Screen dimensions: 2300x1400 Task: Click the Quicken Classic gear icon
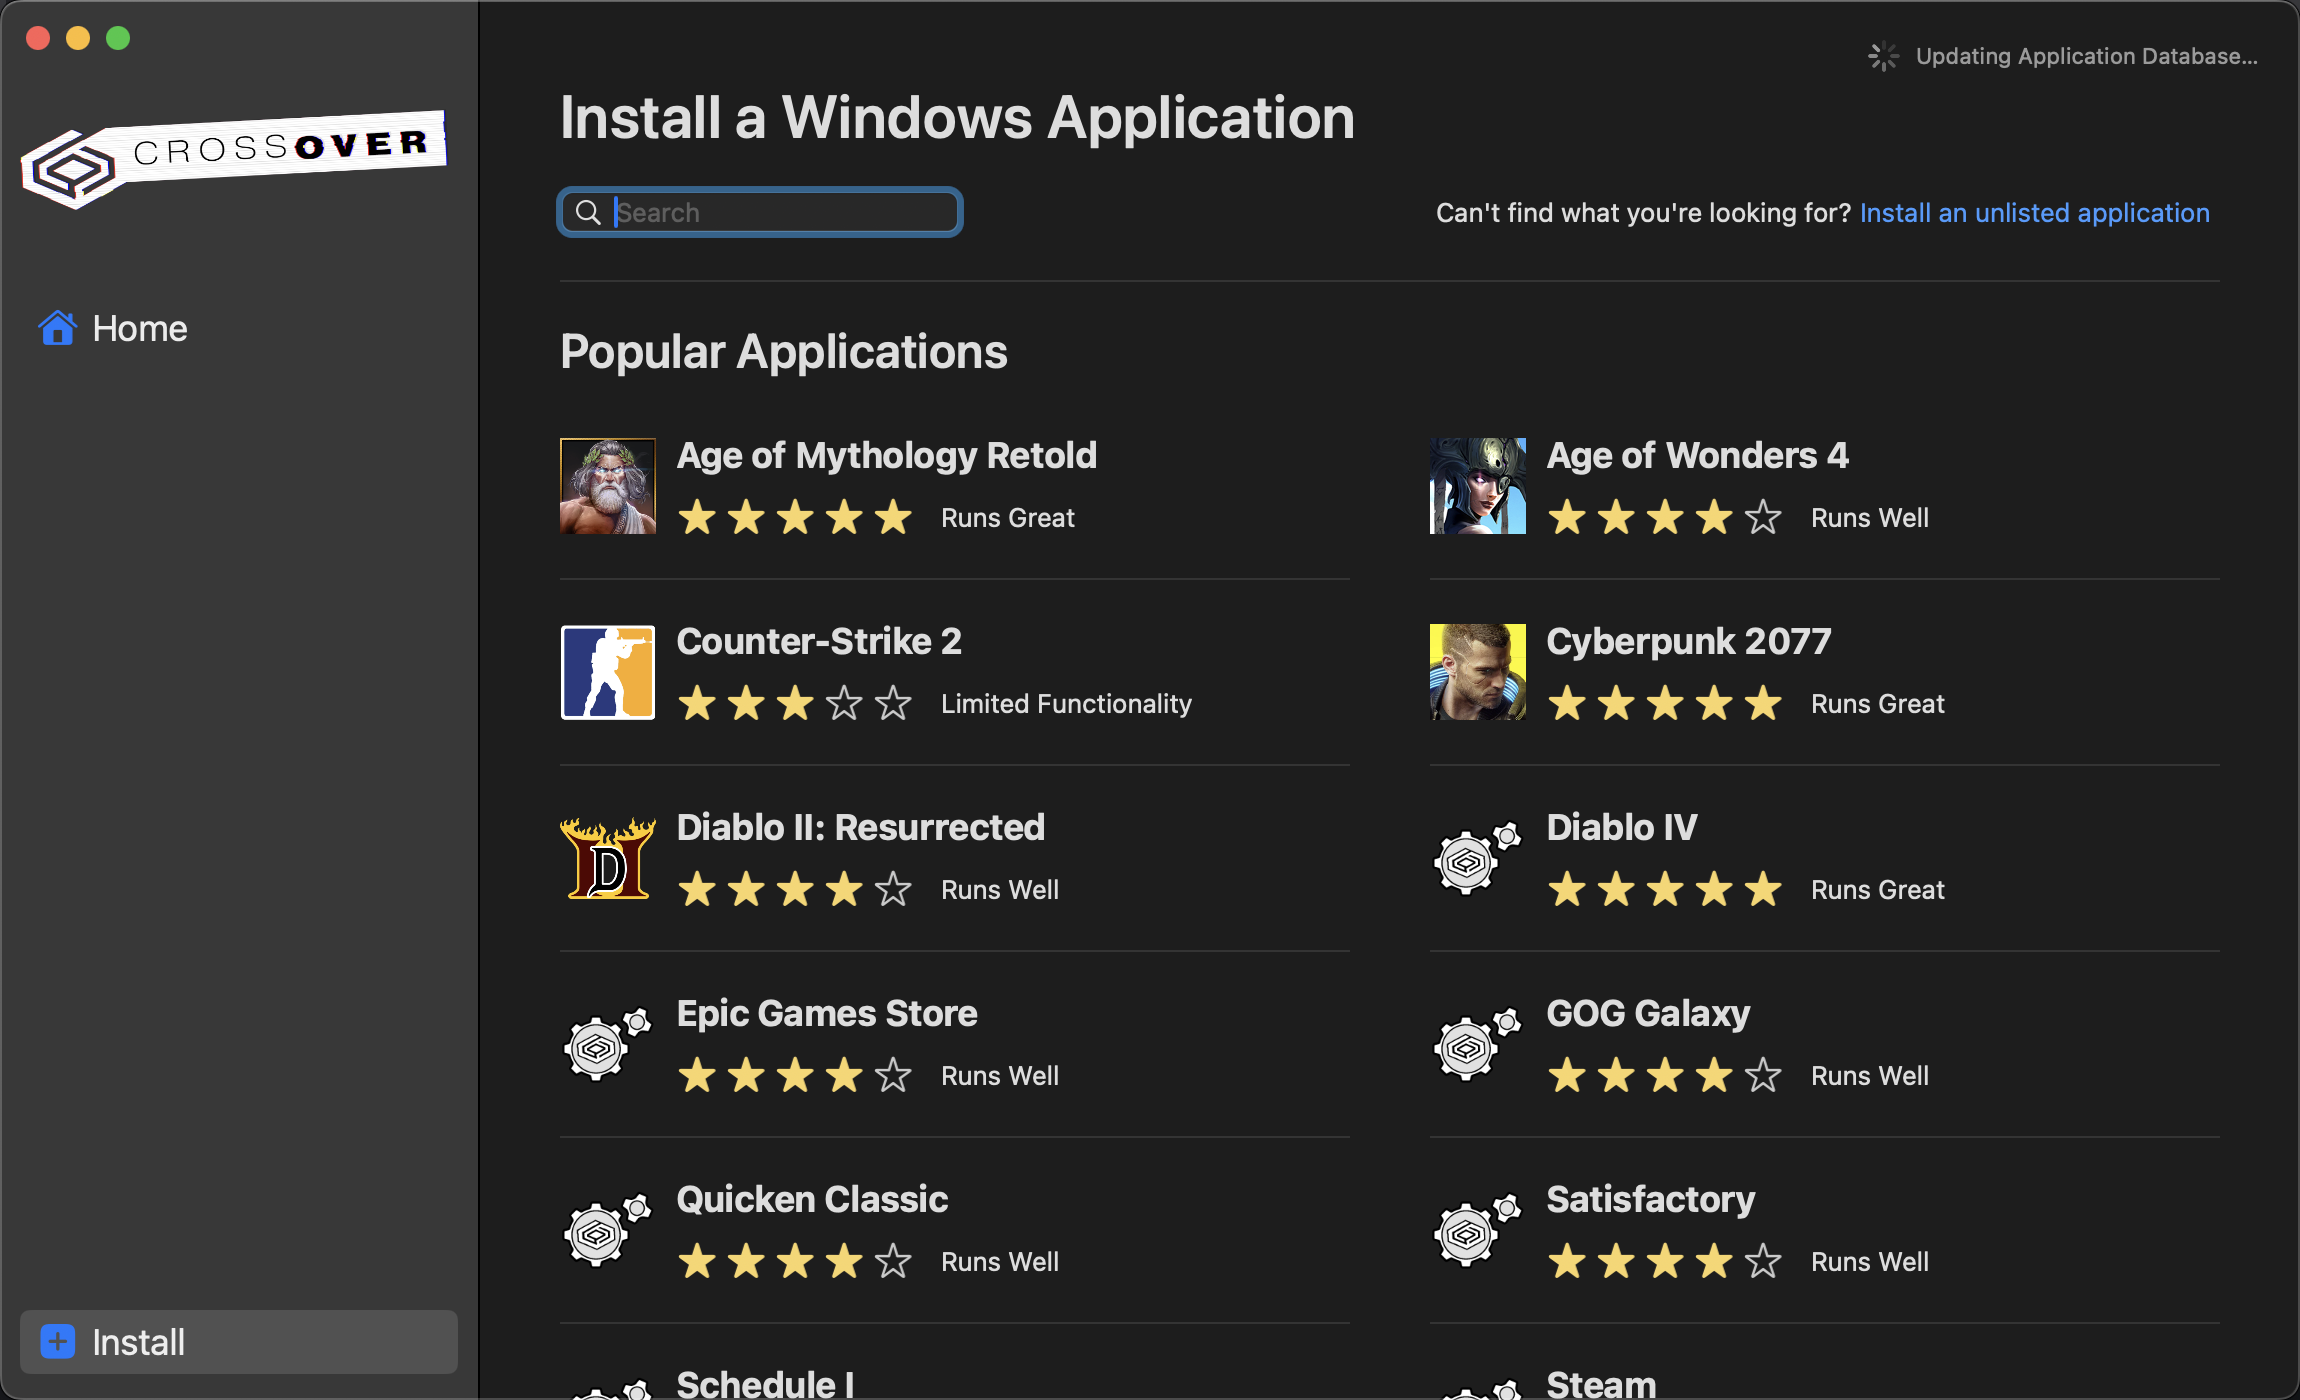[608, 1230]
